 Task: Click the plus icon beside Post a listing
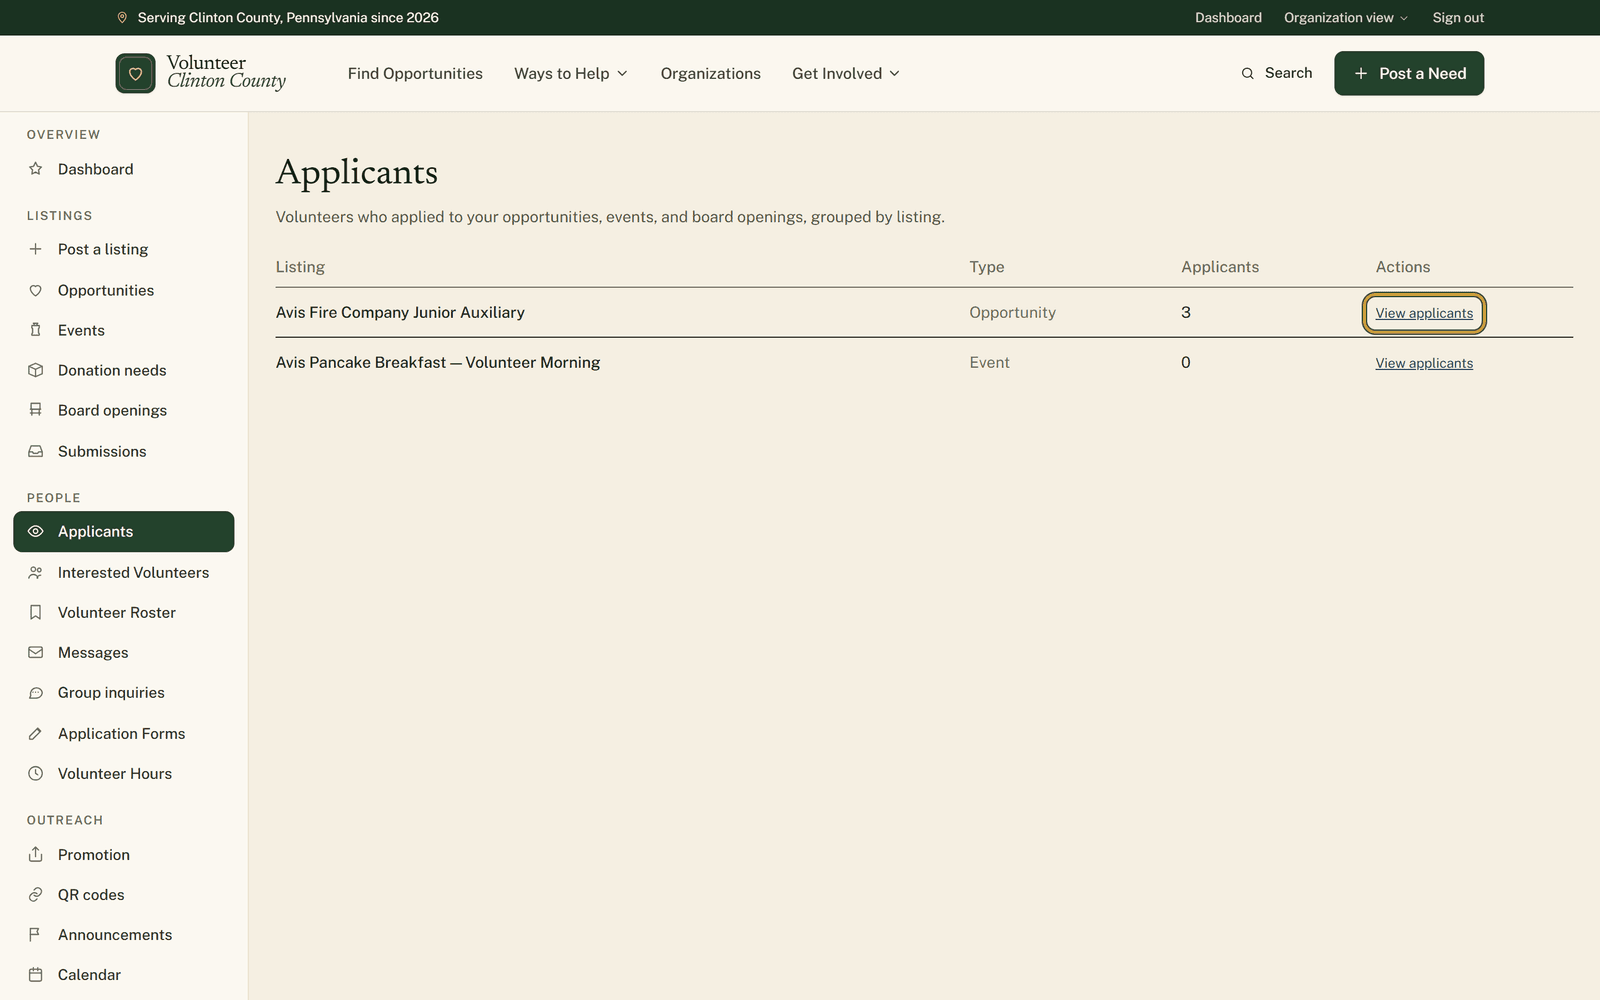(36, 249)
